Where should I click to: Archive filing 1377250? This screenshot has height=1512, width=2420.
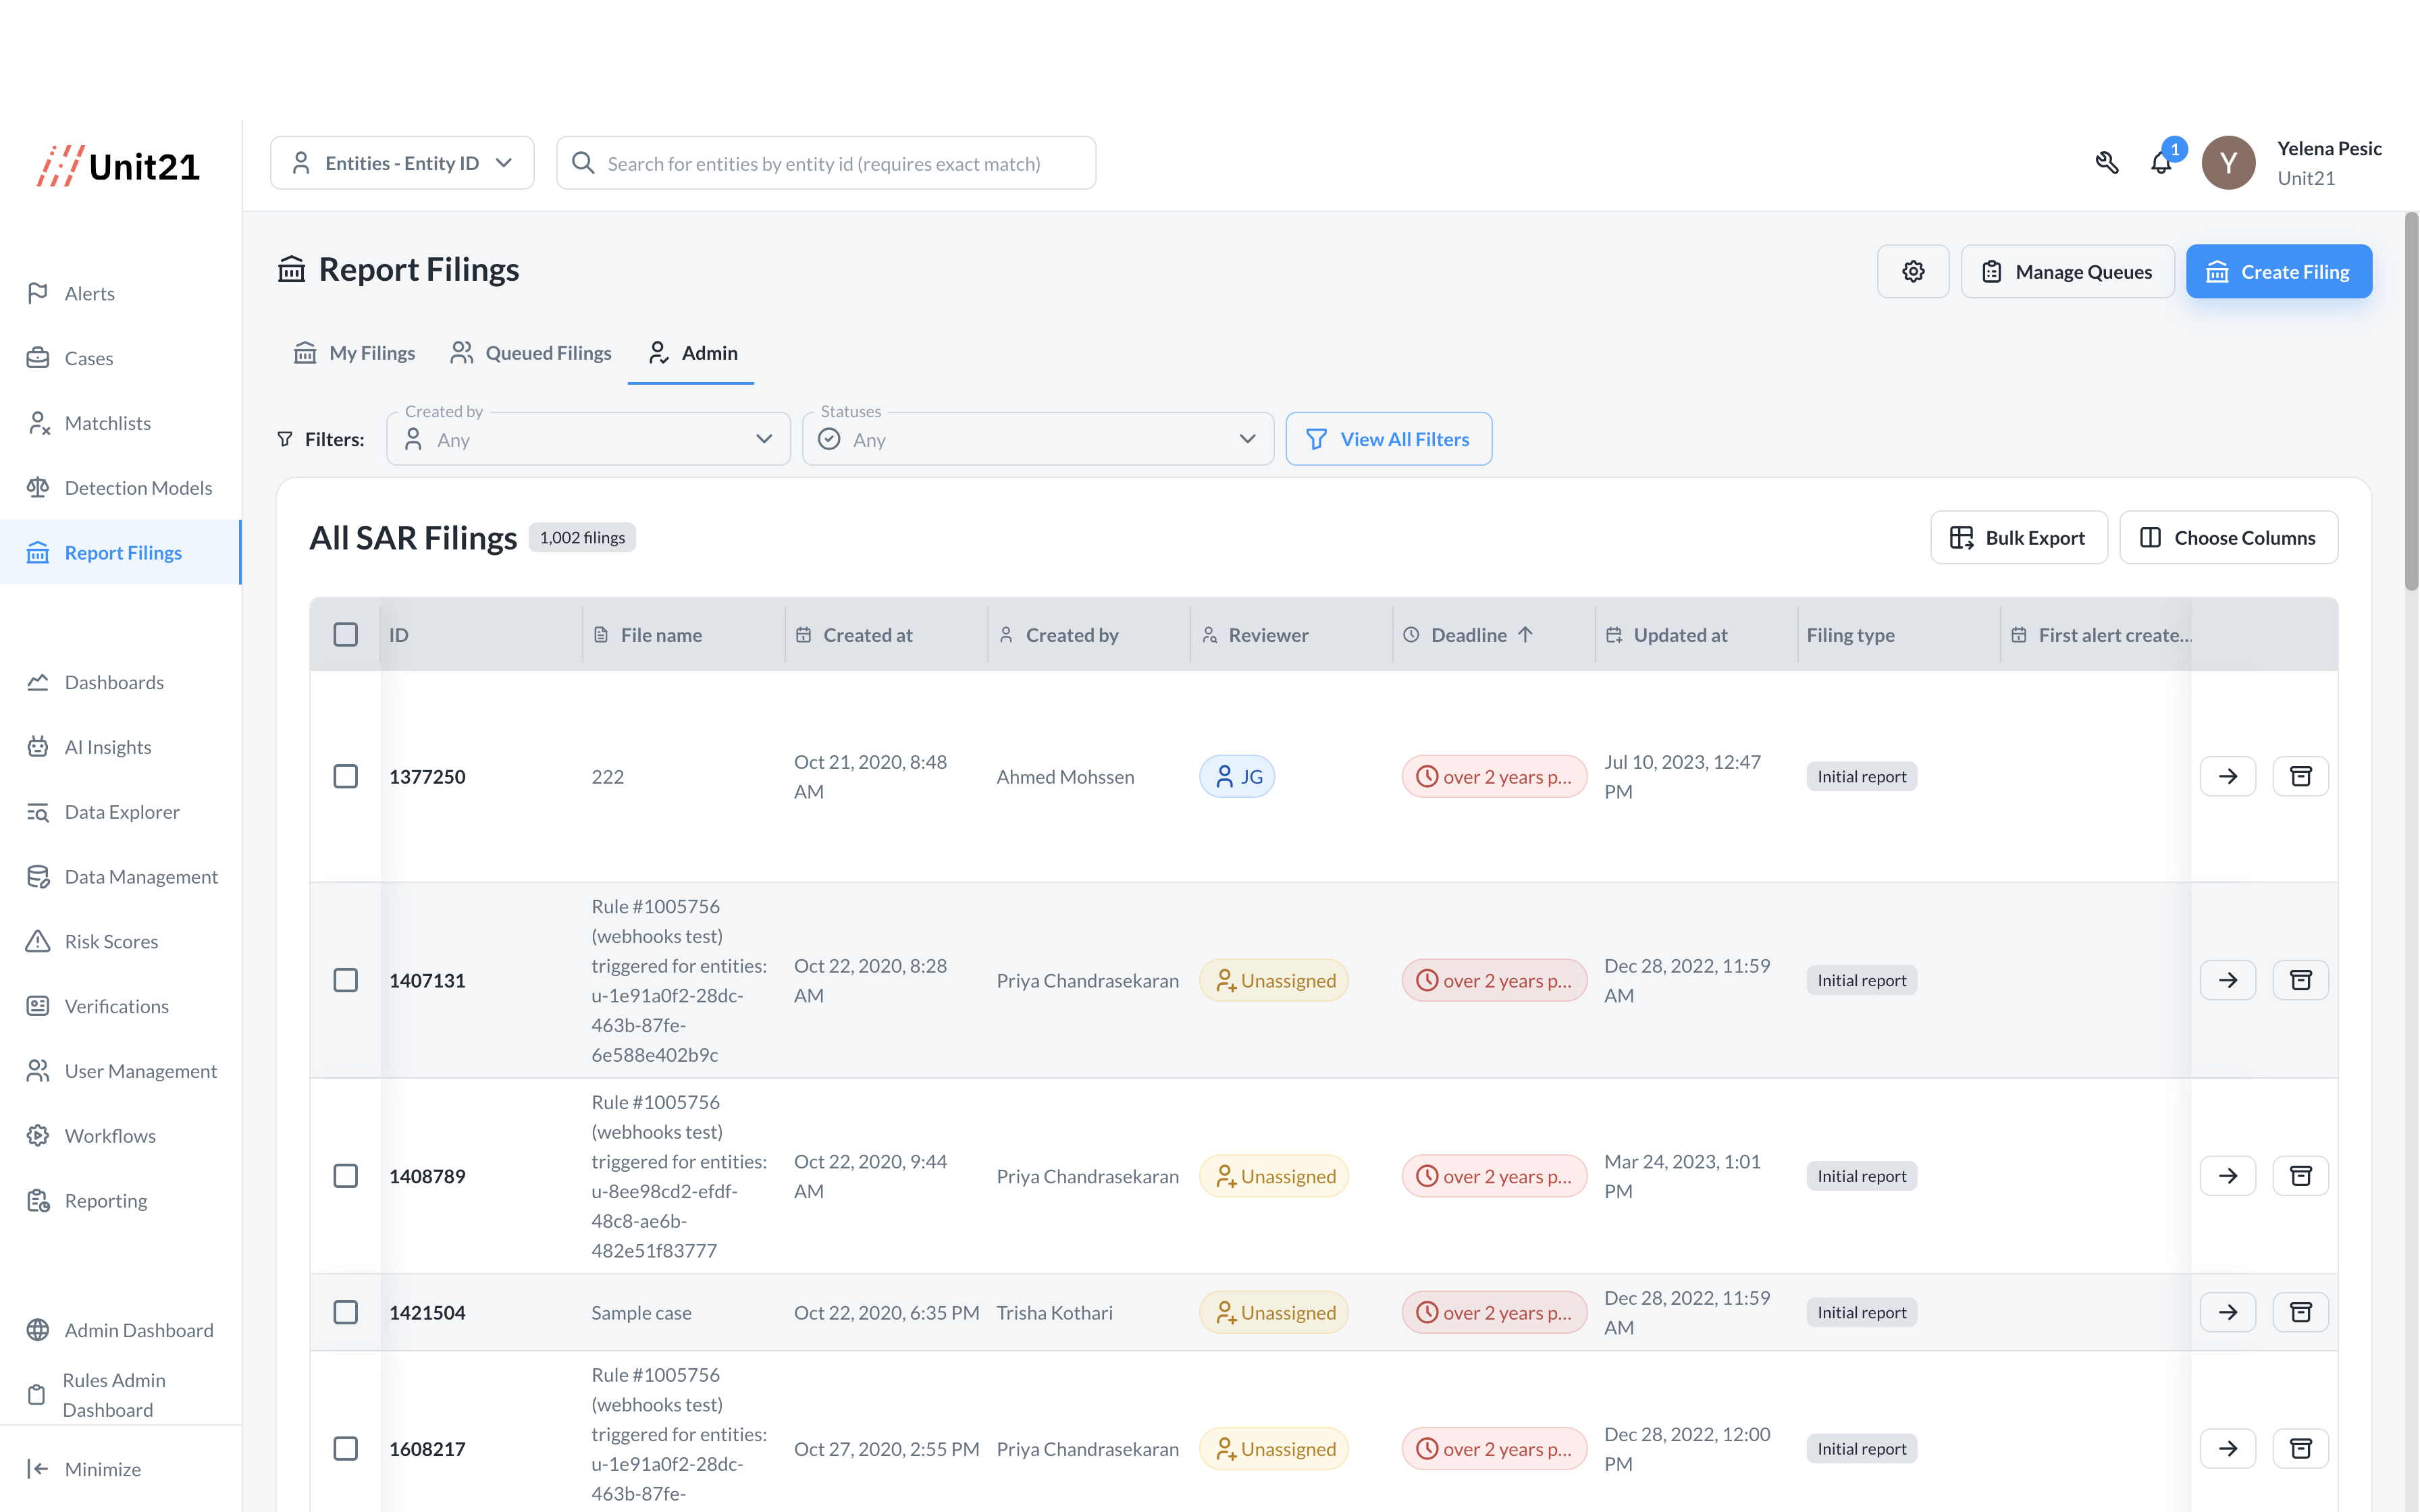click(x=2300, y=777)
